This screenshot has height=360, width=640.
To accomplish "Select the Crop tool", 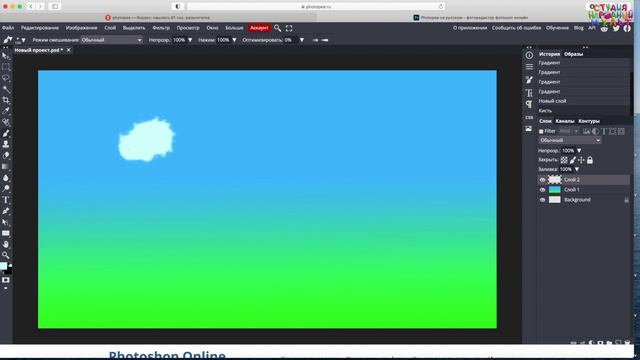I will [6, 100].
